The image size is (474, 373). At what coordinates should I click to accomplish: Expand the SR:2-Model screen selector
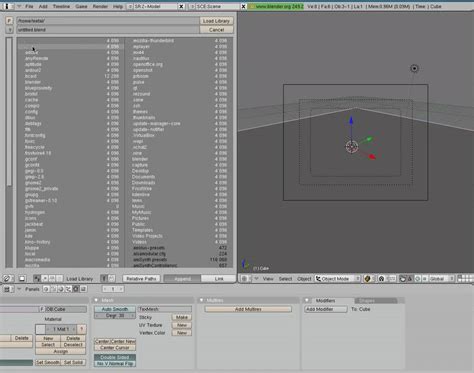click(130, 6)
